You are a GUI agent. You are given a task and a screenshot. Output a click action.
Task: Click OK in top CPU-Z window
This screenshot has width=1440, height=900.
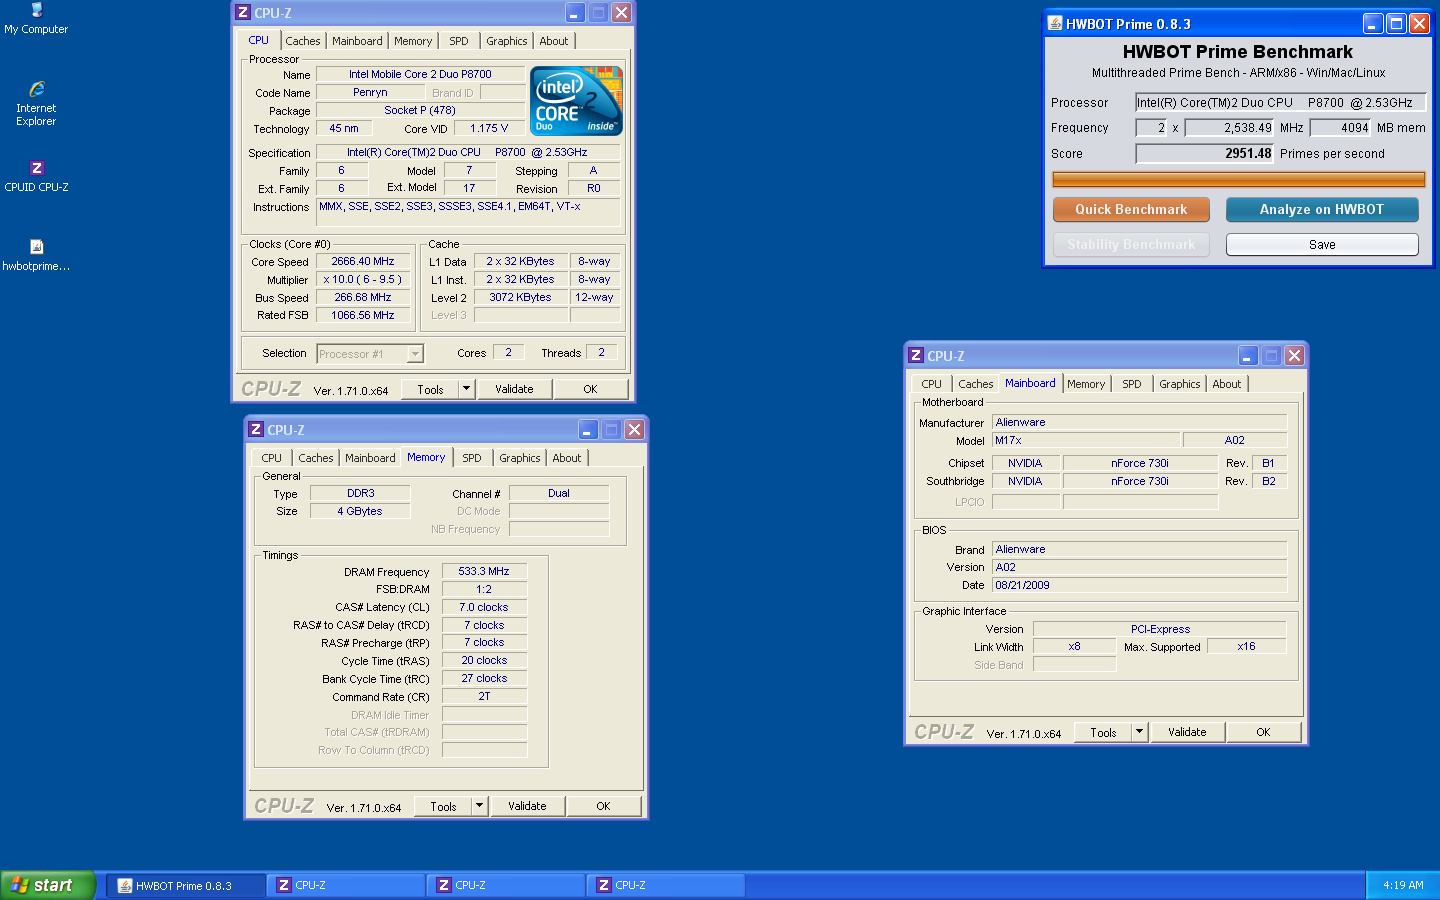coord(590,389)
